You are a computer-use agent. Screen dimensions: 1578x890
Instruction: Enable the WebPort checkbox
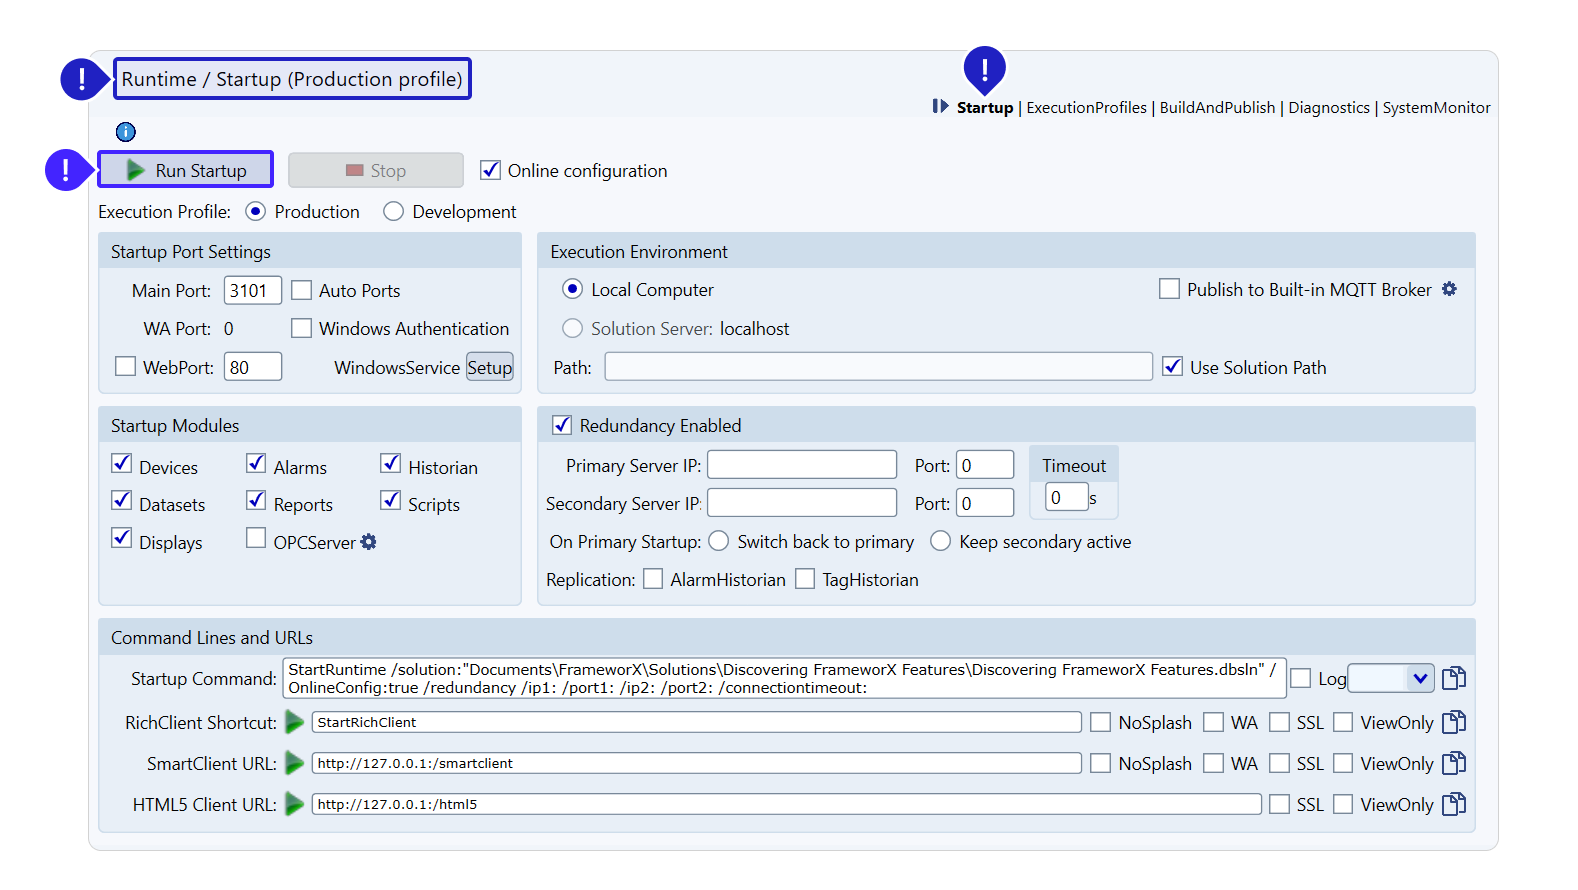[125, 366]
